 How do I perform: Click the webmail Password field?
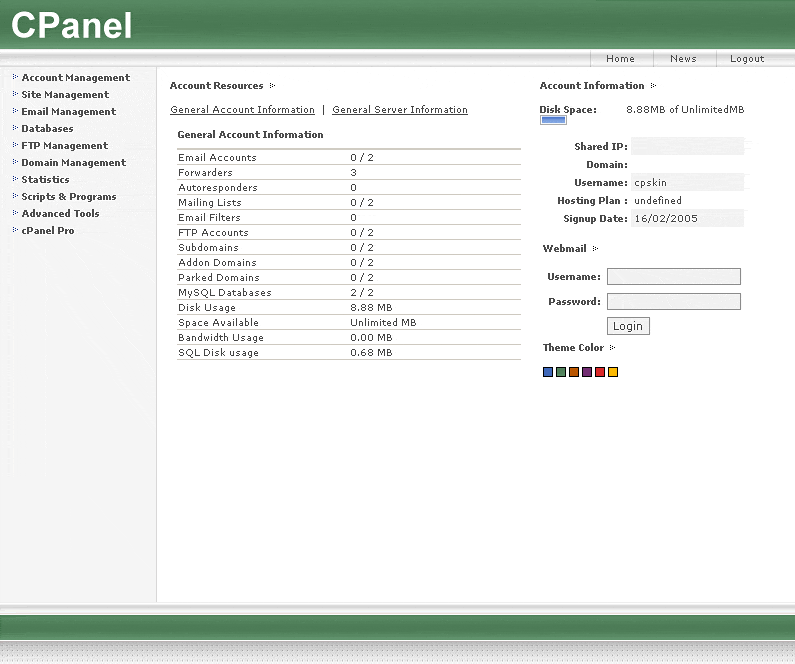(x=673, y=302)
